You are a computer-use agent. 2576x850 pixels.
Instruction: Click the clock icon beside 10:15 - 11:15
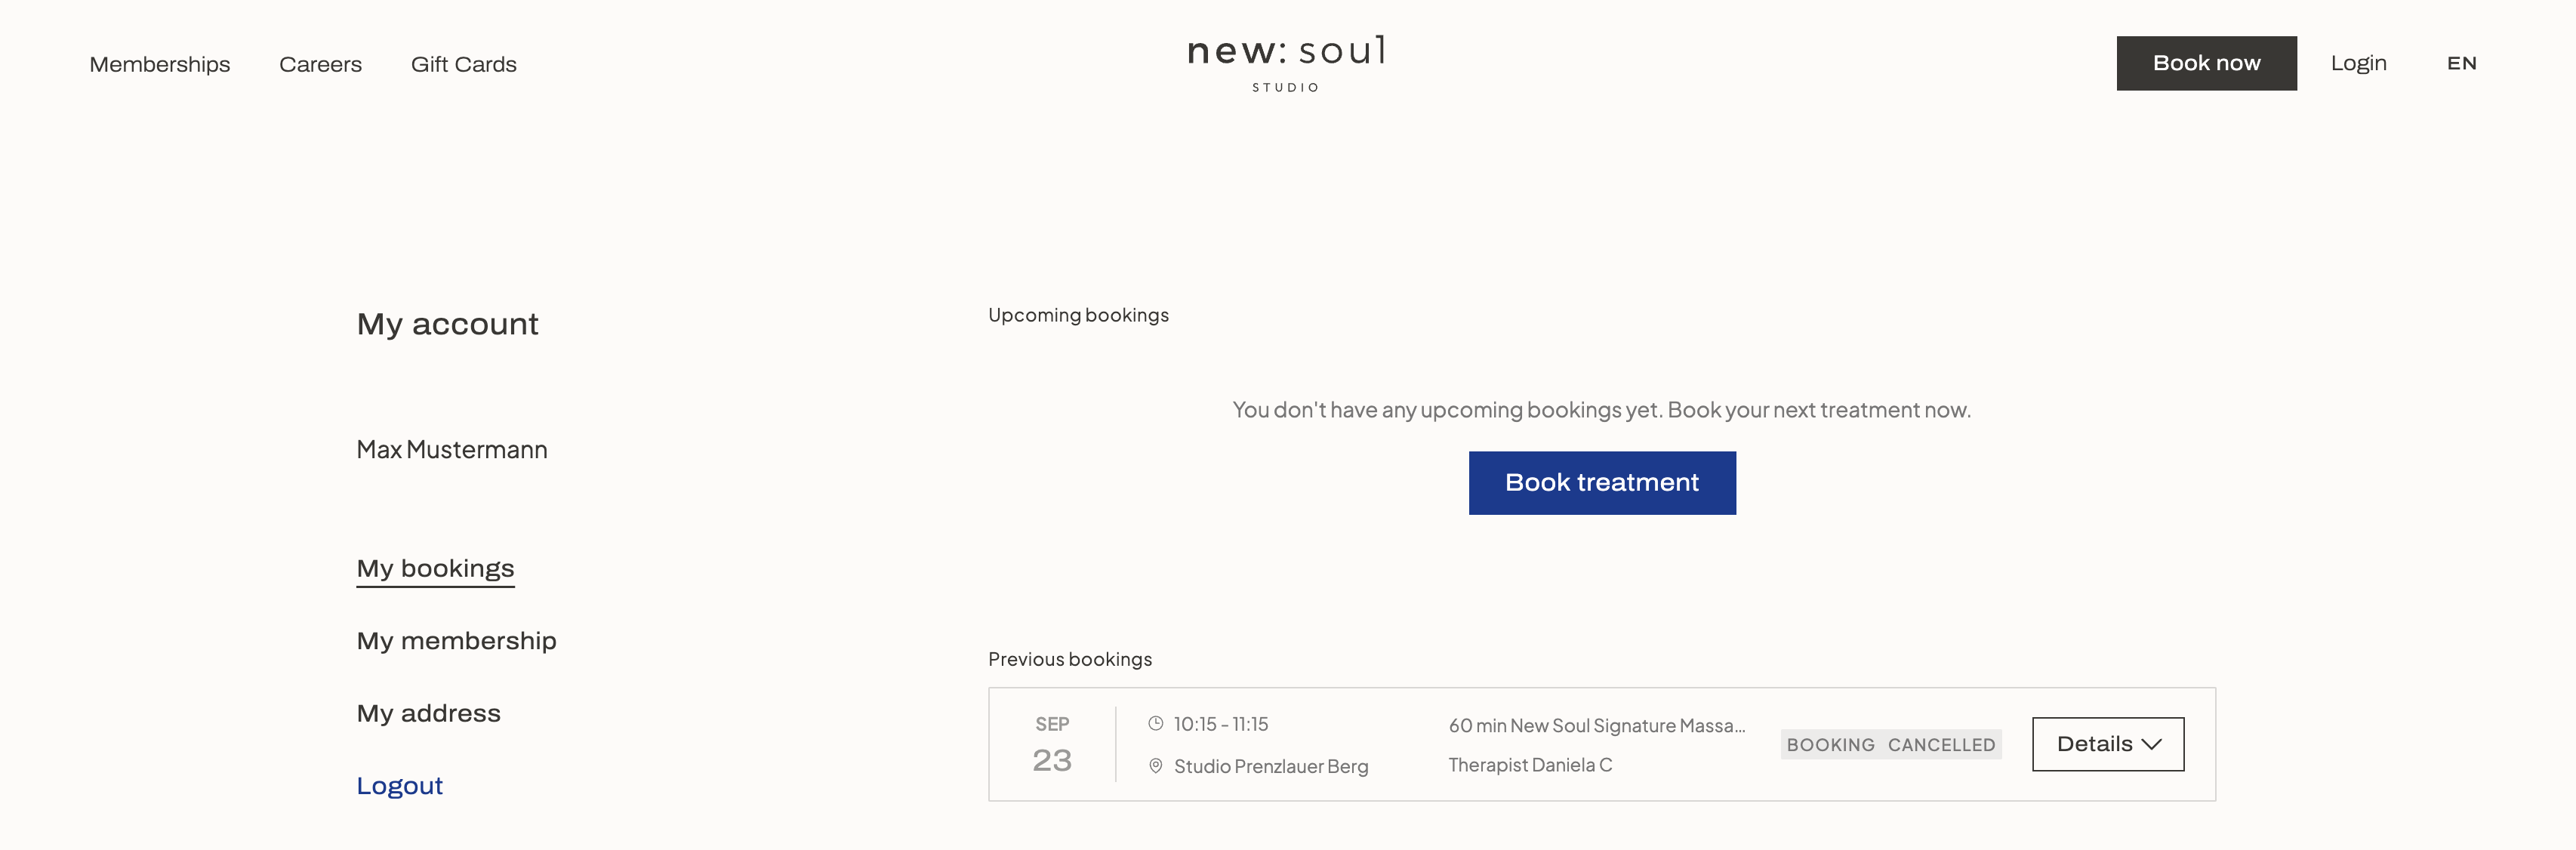1155,723
